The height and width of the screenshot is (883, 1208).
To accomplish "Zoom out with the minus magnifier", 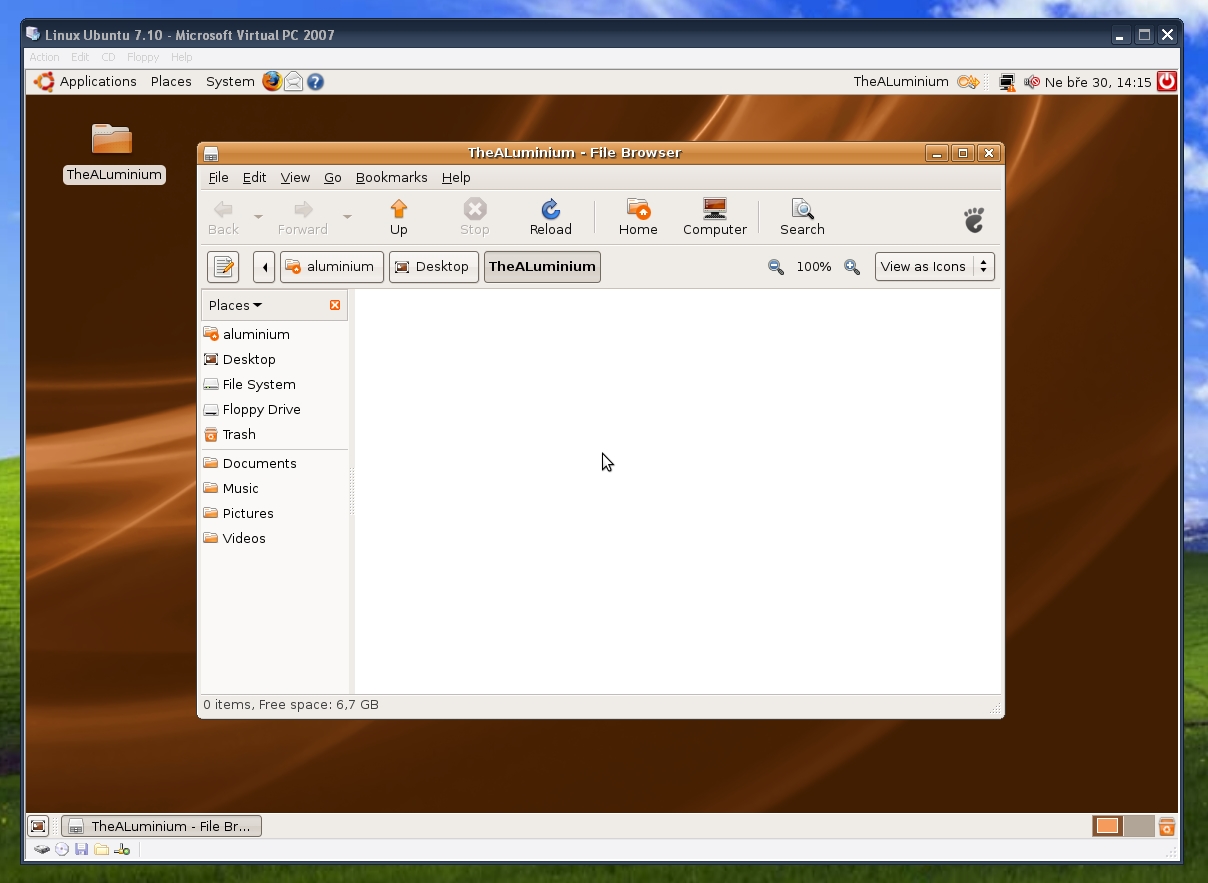I will 776,267.
